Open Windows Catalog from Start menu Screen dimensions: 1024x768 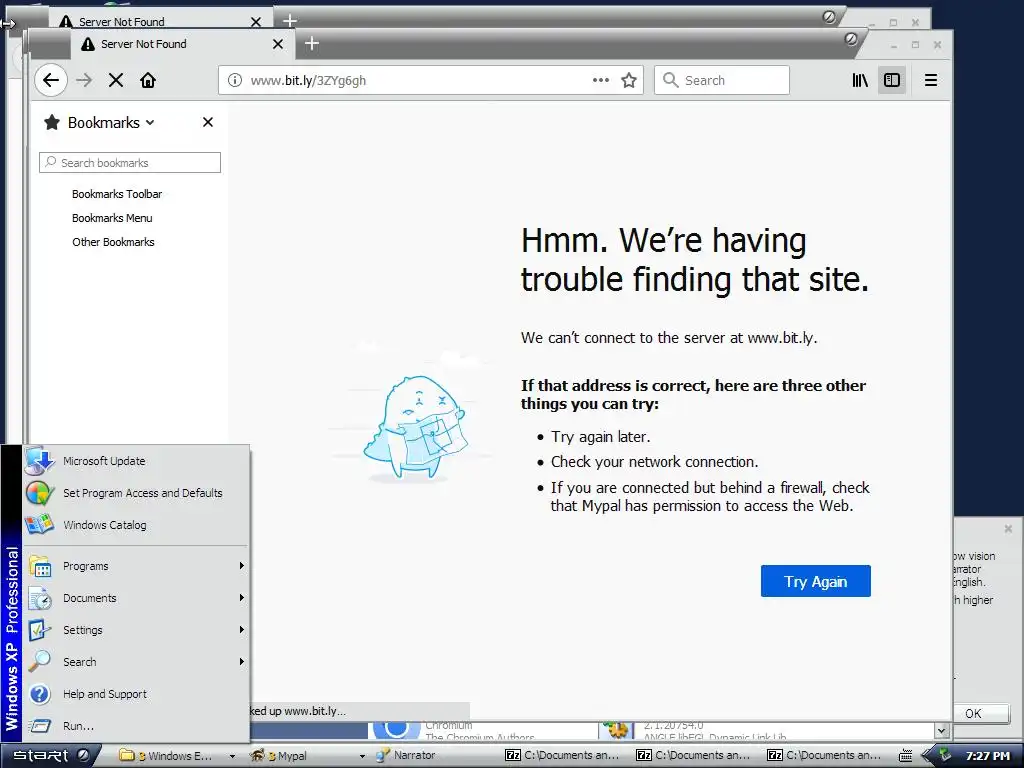[x=136, y=525]
